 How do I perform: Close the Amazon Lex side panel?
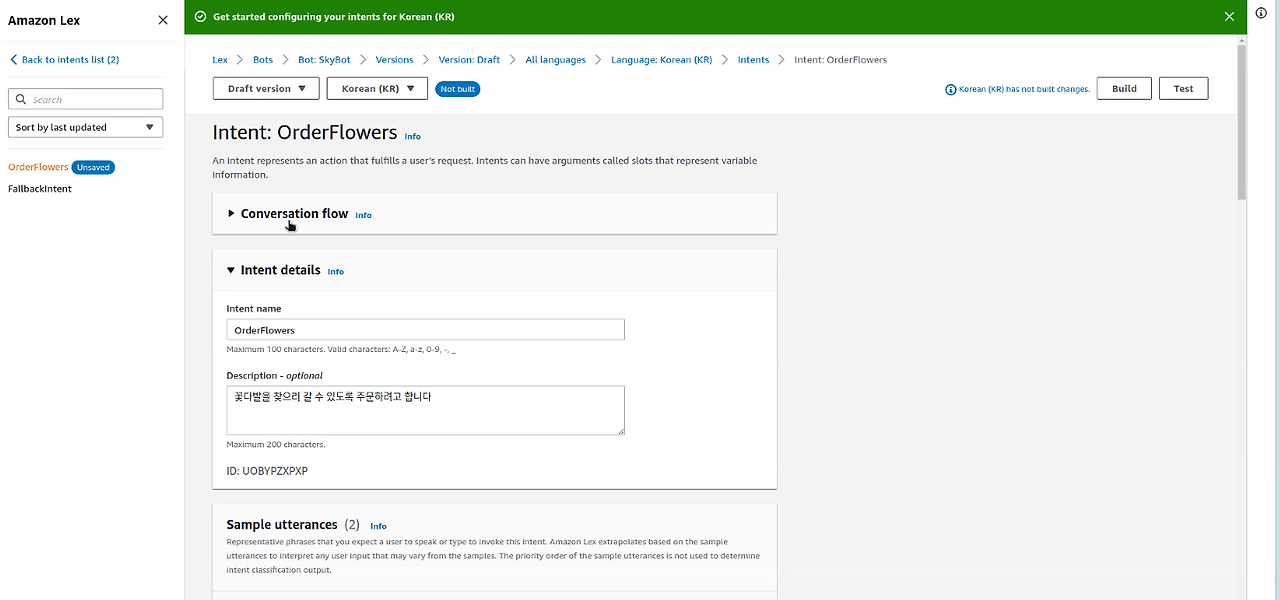[x=163, y=20]
